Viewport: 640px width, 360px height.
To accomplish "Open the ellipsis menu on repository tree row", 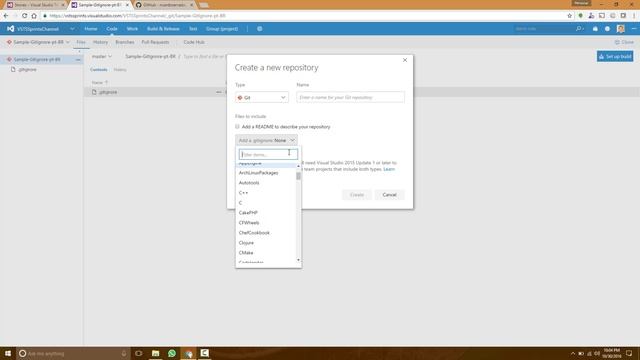I will coord(78,60).
